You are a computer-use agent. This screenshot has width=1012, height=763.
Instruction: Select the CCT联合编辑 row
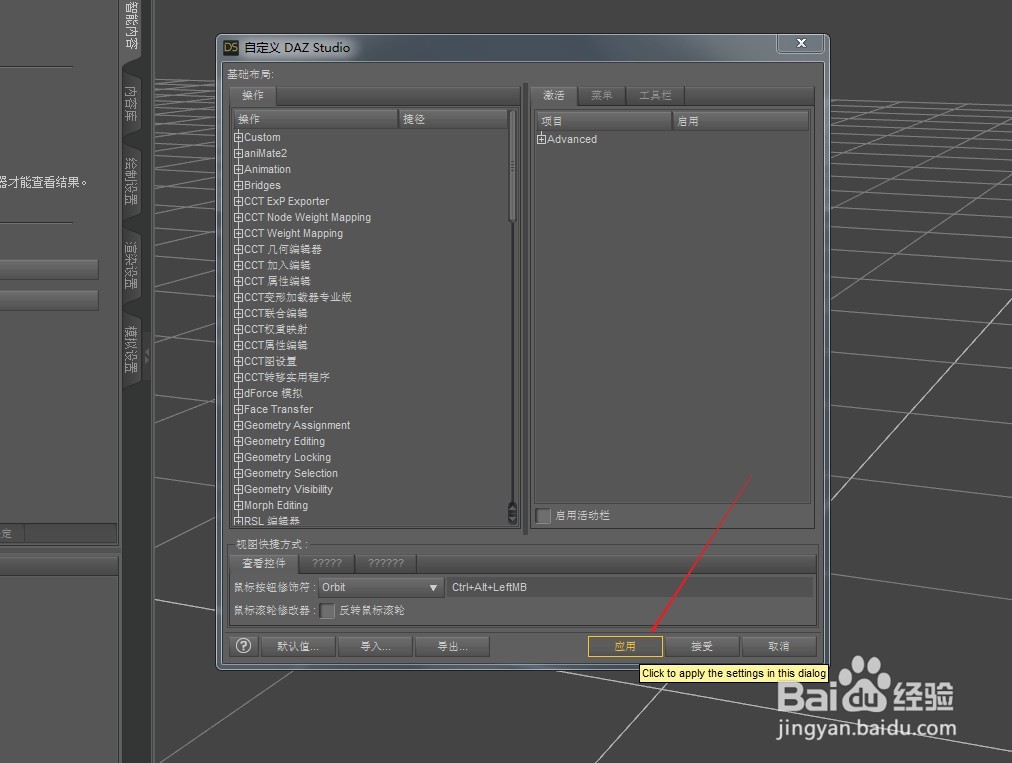point(276,313)
